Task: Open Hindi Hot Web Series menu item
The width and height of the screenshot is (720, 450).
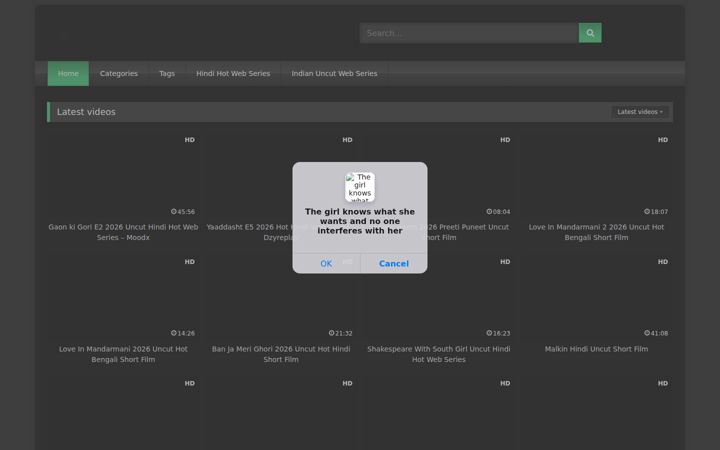Action: coord(233,73)
